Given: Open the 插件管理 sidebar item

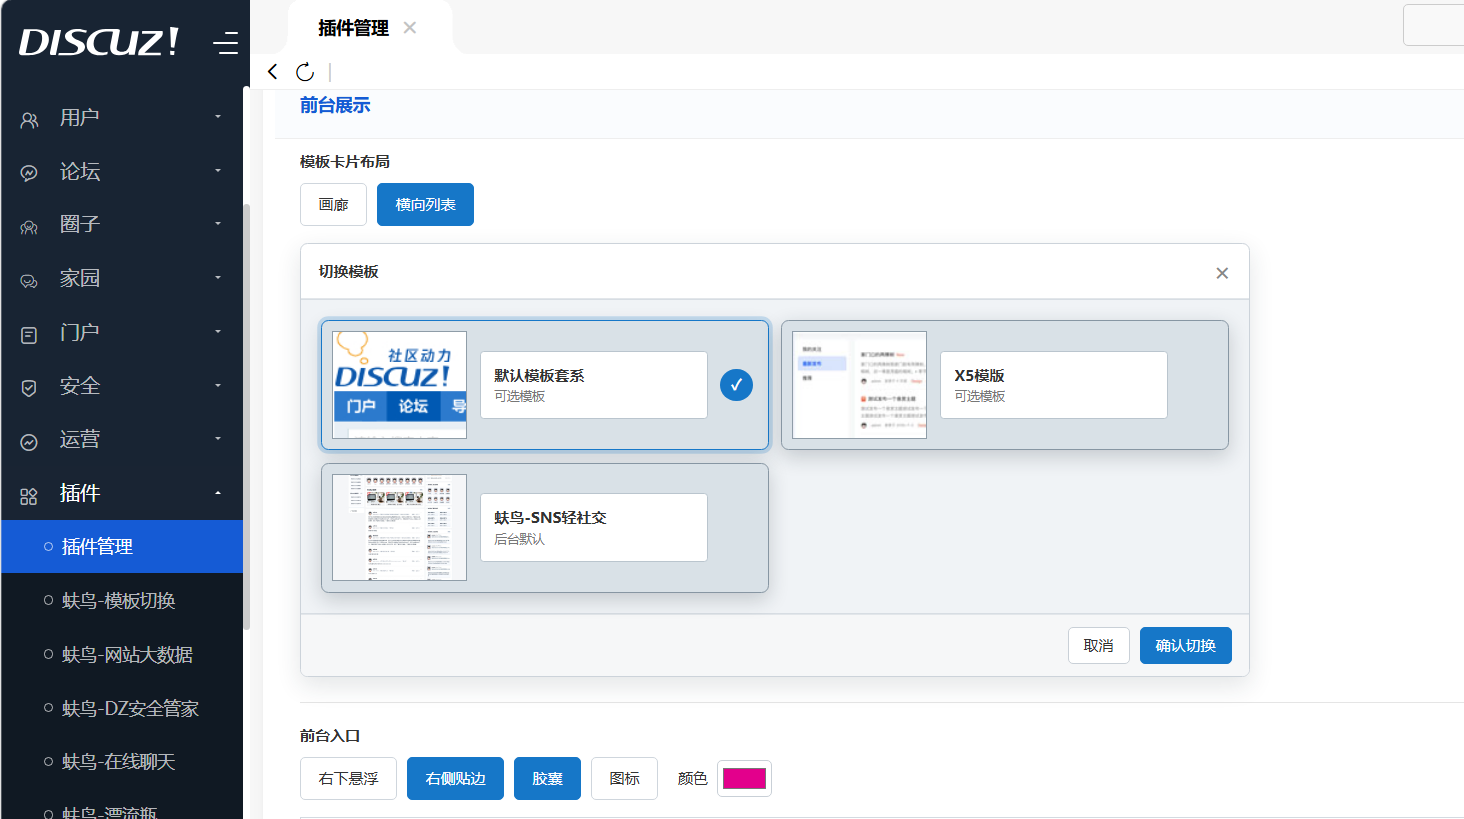Looking at the screenshot, I should [122, 547].
